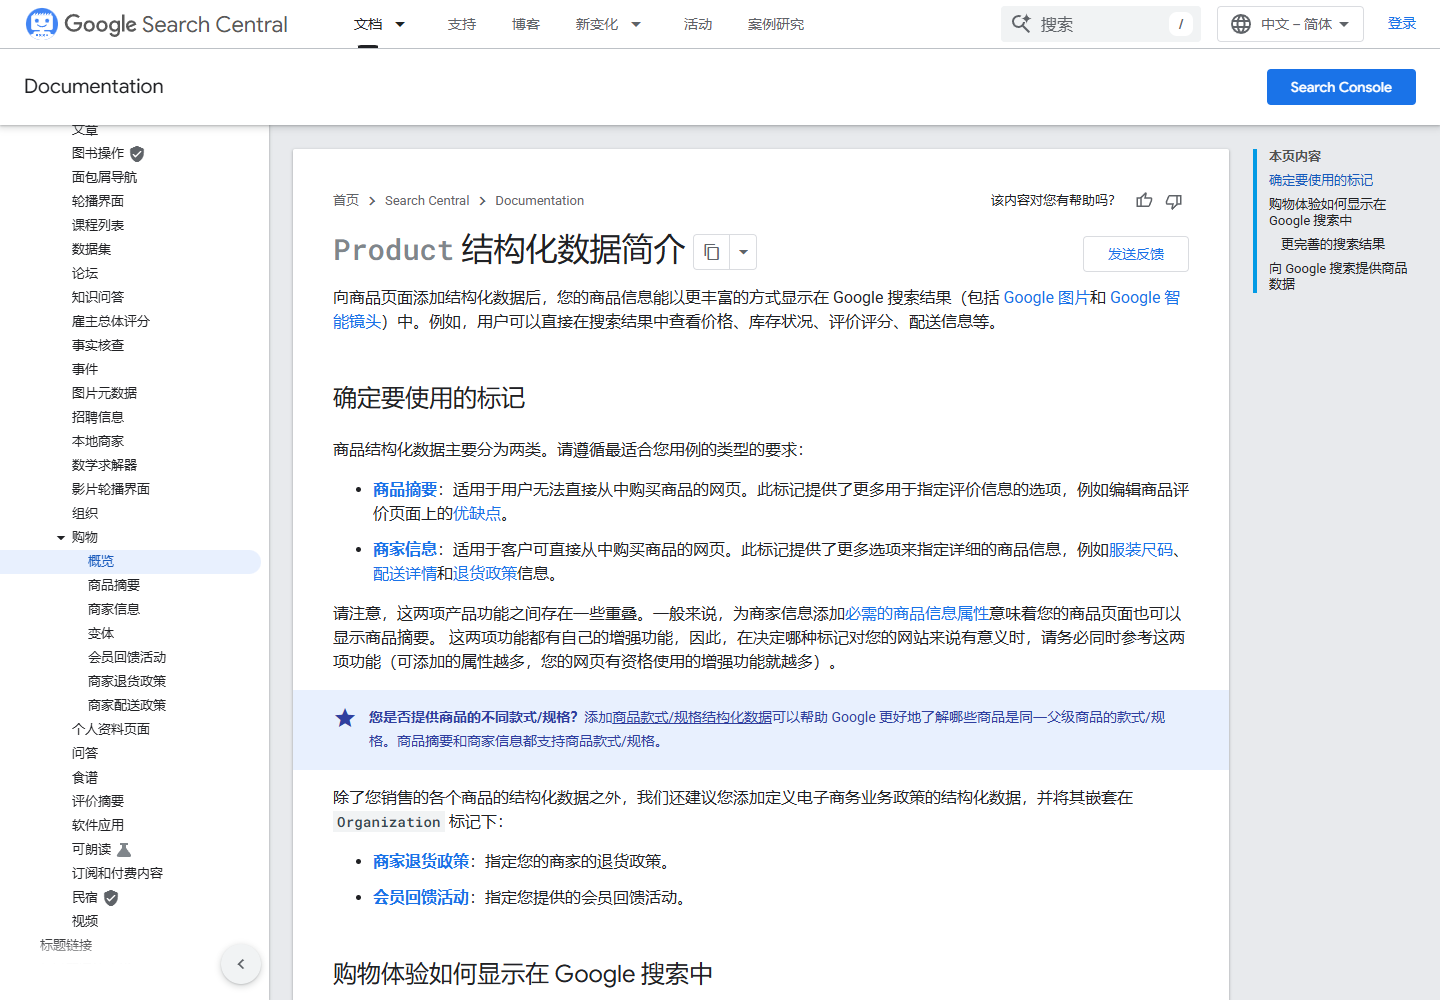Collapse the 购物 tree section

click(61, 538)
